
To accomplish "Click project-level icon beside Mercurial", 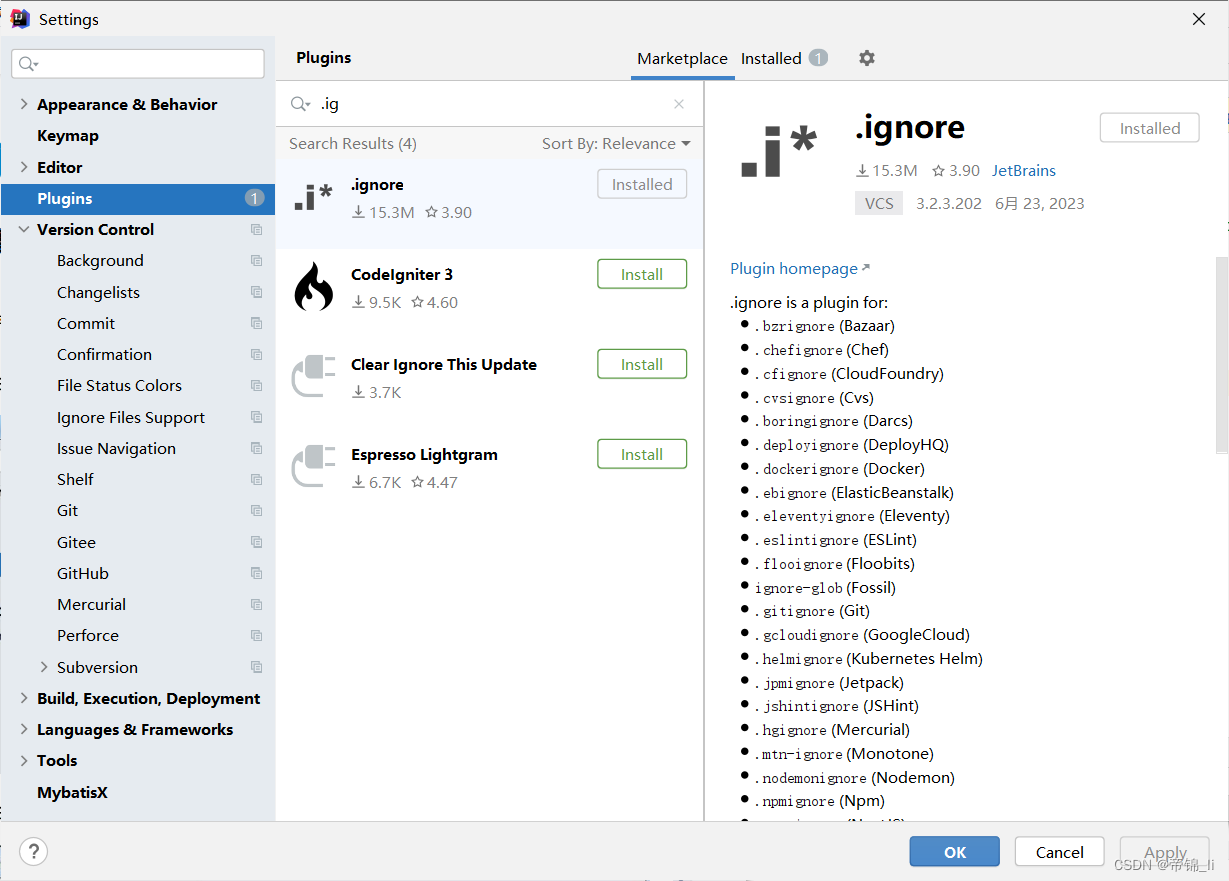I will pos(257,604).
